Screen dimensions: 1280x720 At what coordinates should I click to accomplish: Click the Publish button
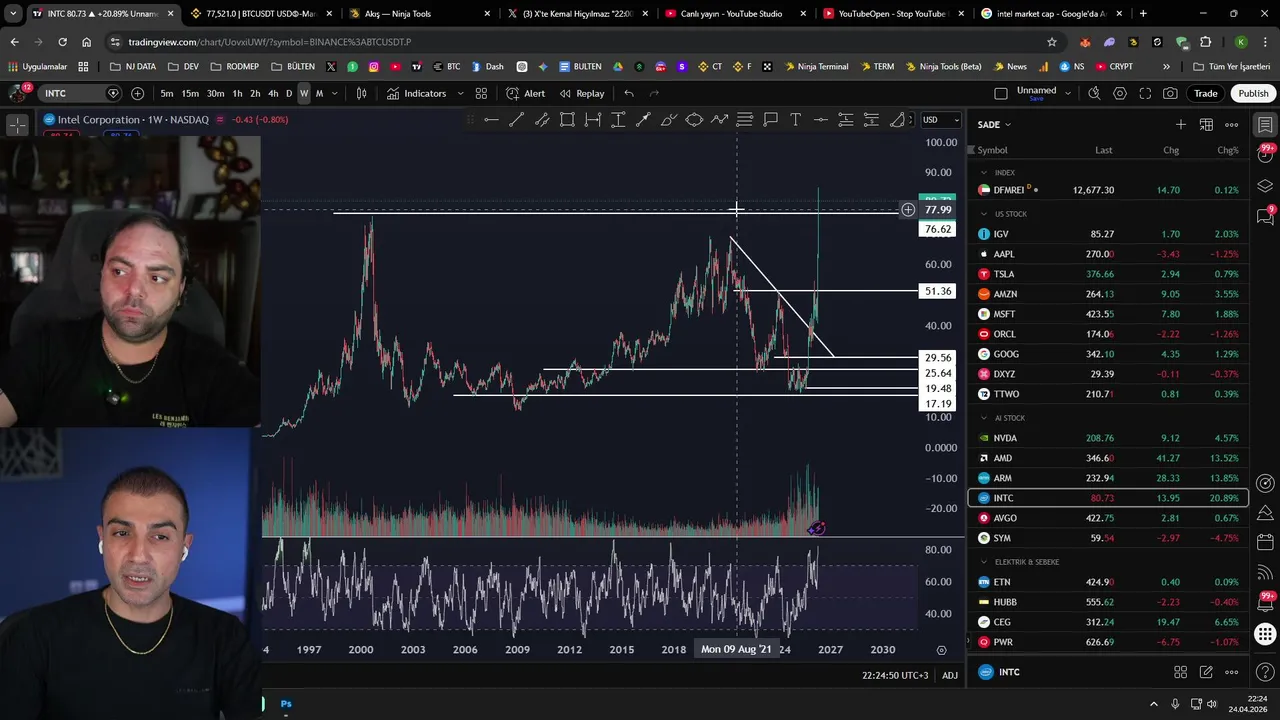pyautogui.click(x=1253, y=93)
